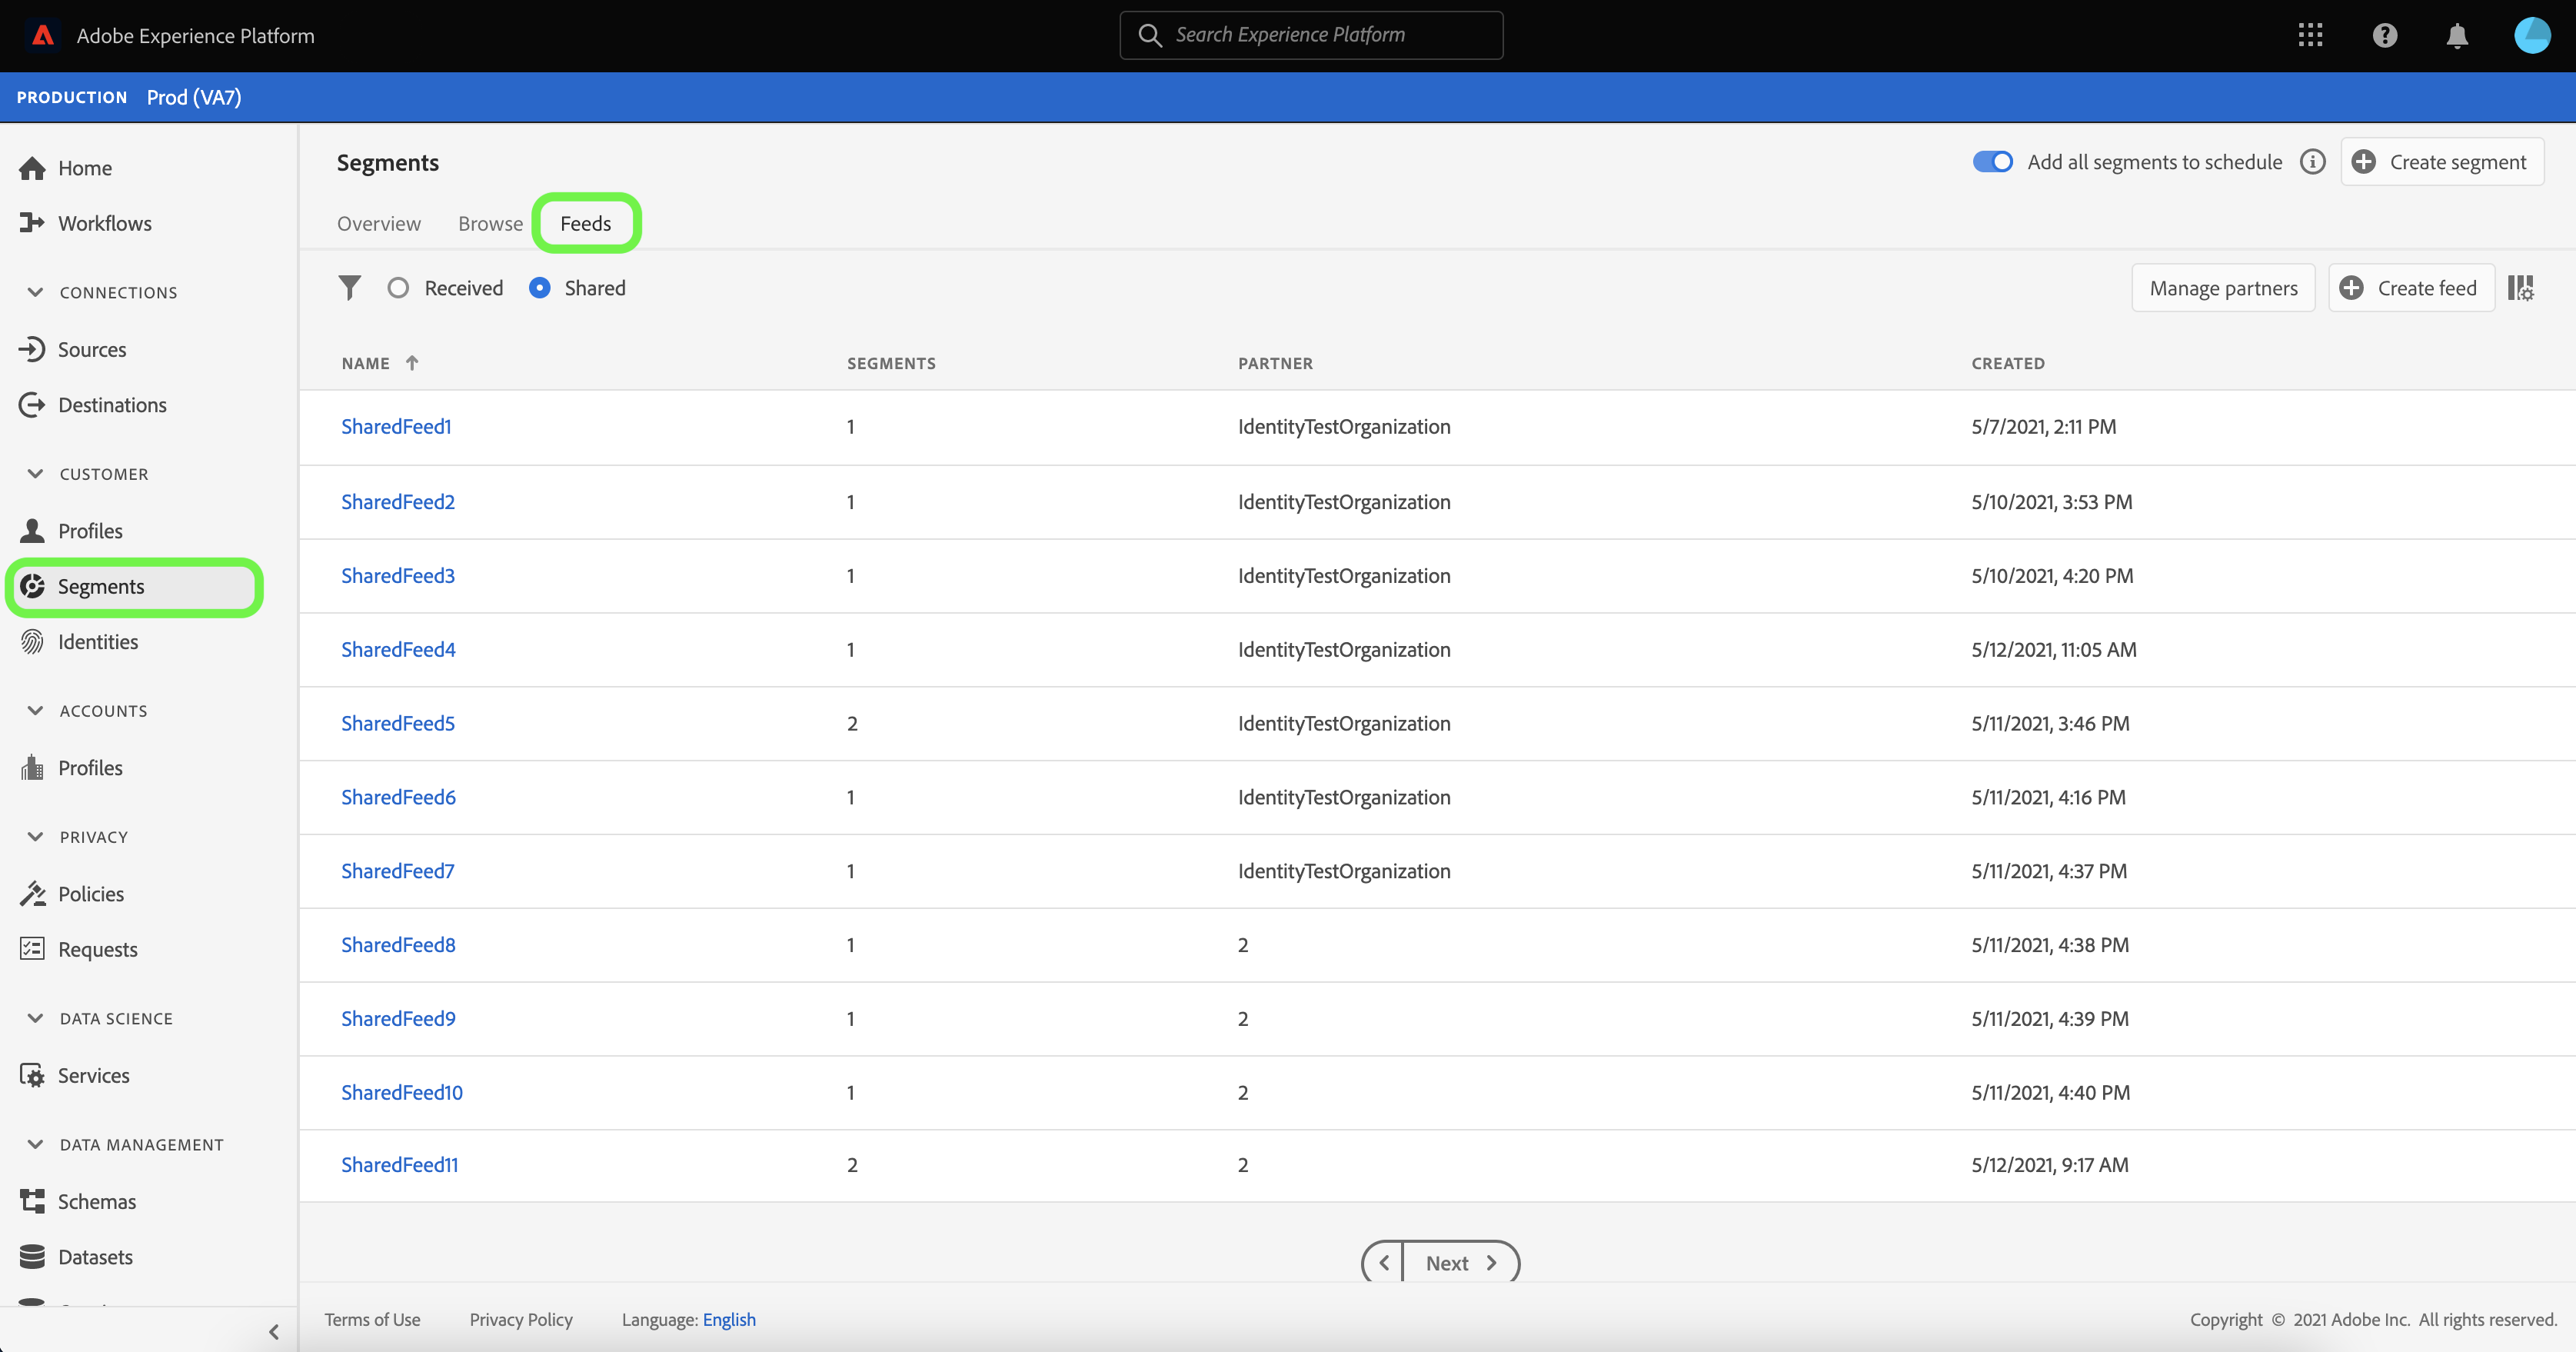Disable Add all segments to schedule toggle
Screen dimensions: 2576x1352
point(1992,162)
